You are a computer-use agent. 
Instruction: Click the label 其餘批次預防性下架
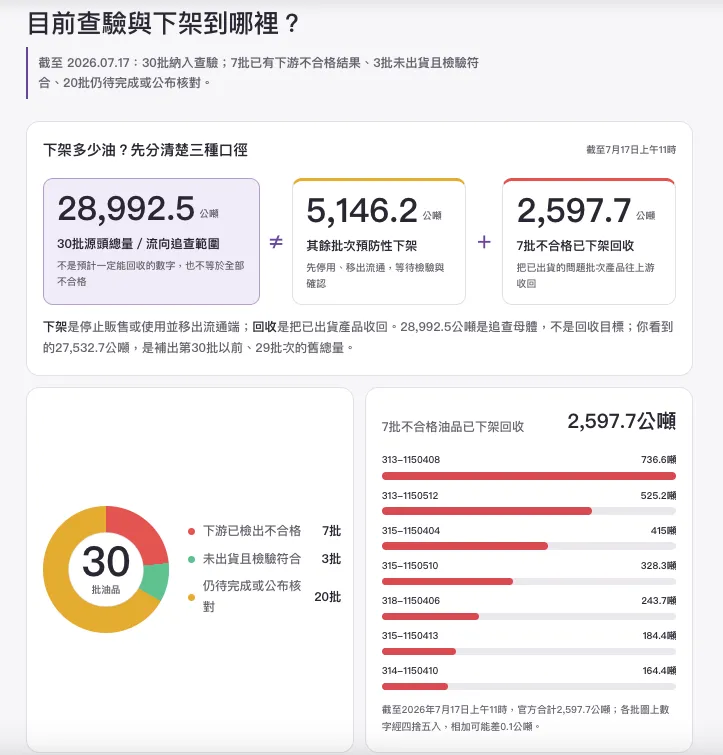pyautogui.click(x=362, y=246)
